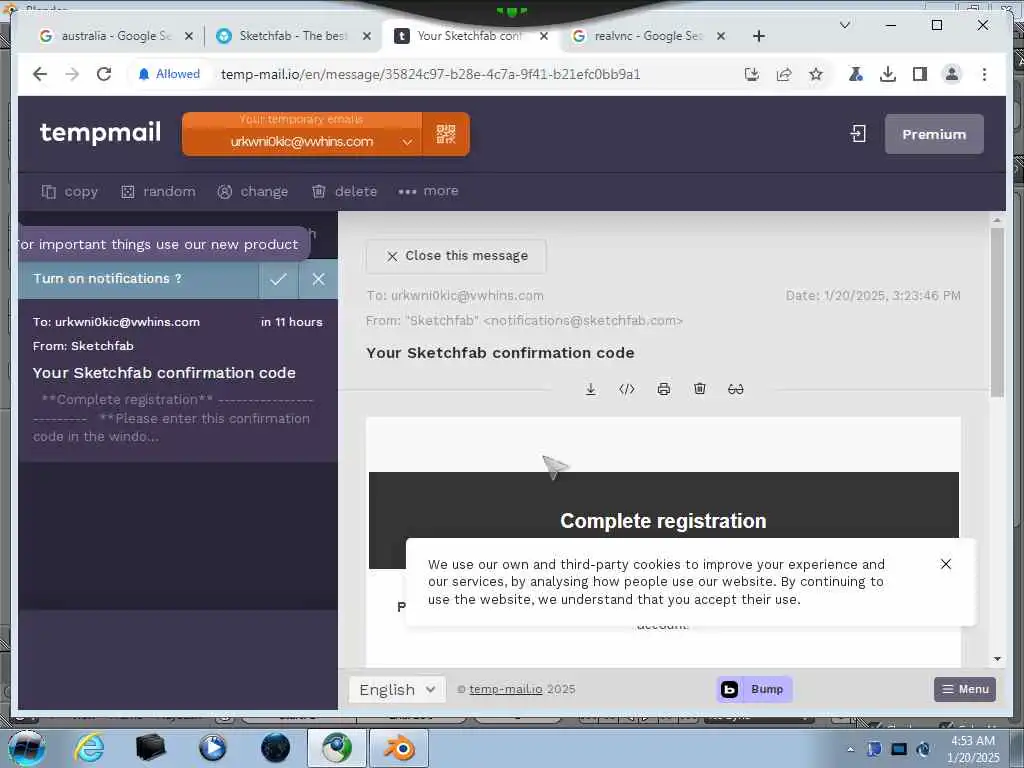The image size is (1024, 768).
Task: Close the cookie consent banner
Action: click(945, 564)
